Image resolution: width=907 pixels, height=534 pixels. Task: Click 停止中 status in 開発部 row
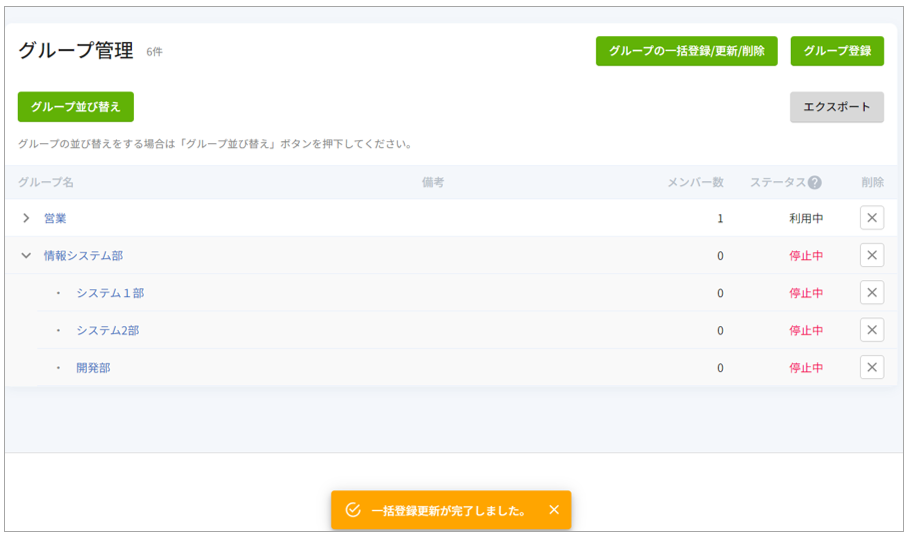point(806,367)
